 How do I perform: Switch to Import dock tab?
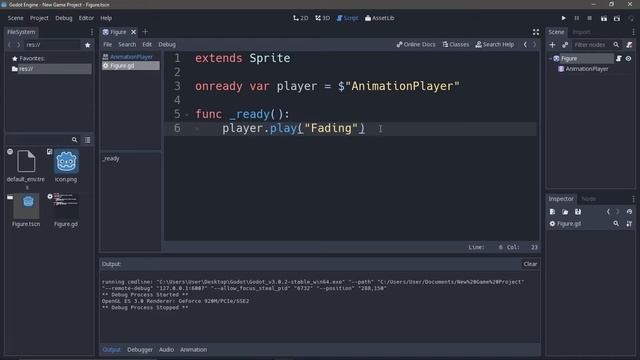tap(581, 32)
